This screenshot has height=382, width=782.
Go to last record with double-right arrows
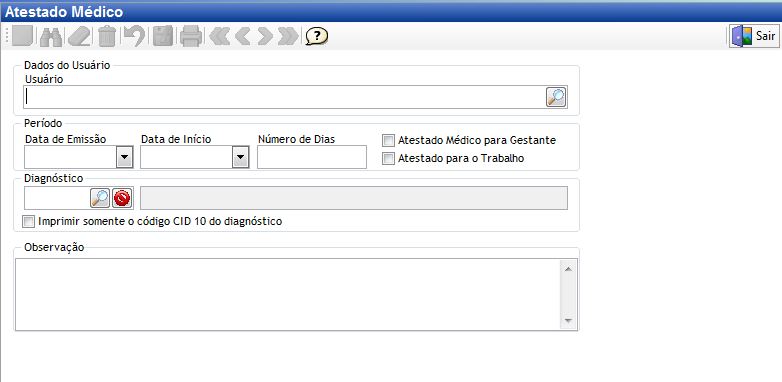tap(288, 36)
